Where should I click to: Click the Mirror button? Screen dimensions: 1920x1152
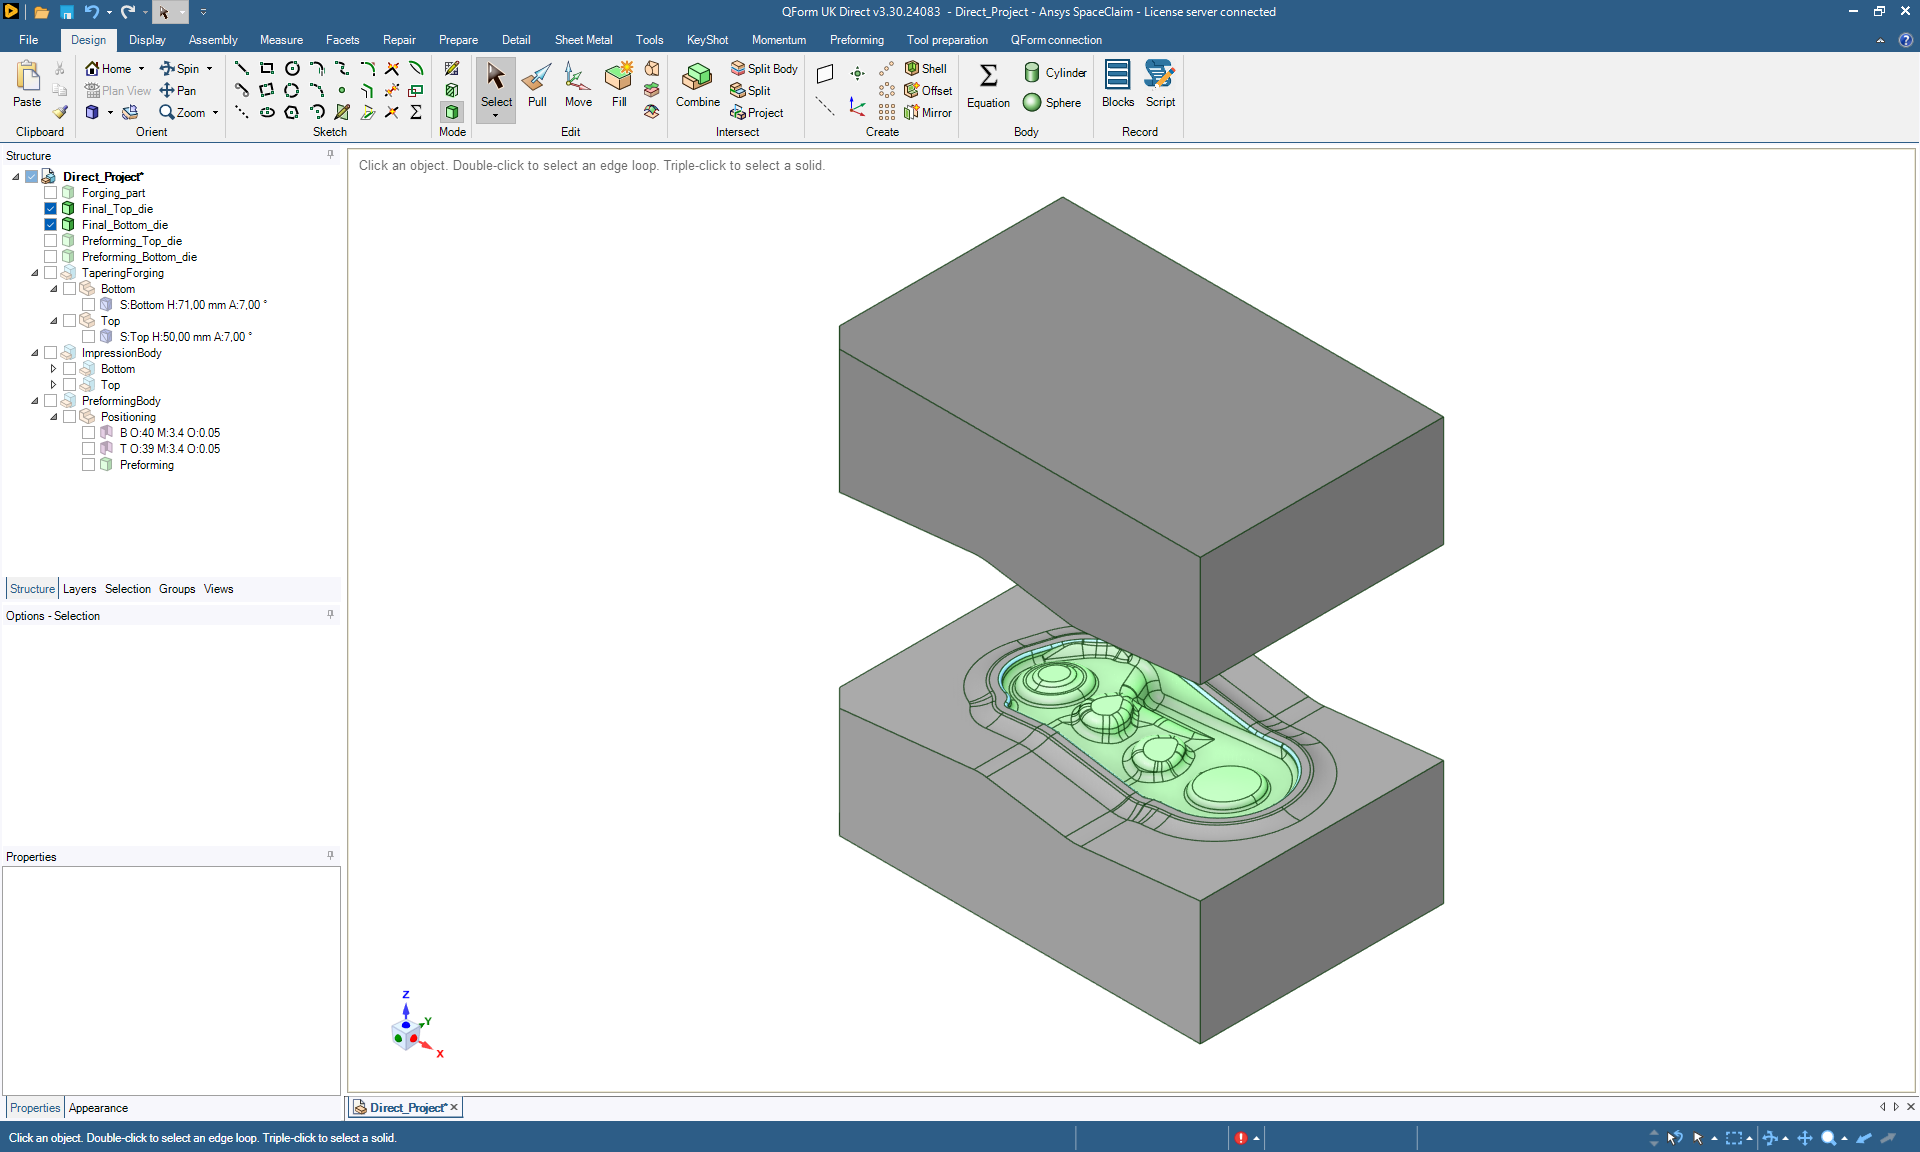(x=928, y=113)
